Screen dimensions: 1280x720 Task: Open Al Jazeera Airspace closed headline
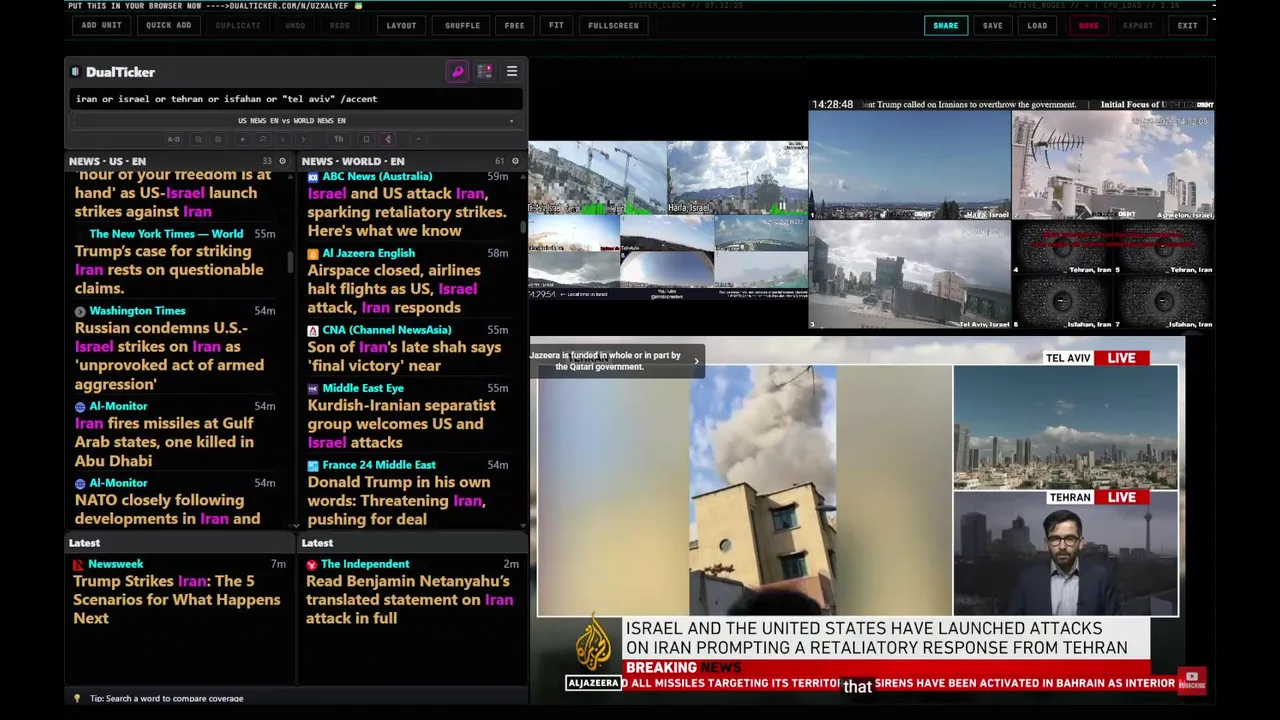(x=393, y=289)
